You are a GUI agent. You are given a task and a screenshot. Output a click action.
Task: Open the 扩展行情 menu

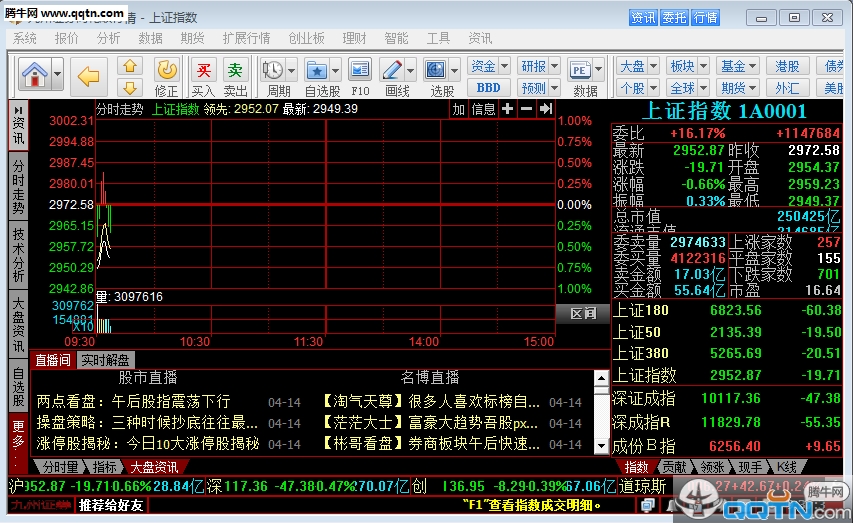[x=246, y=38]
